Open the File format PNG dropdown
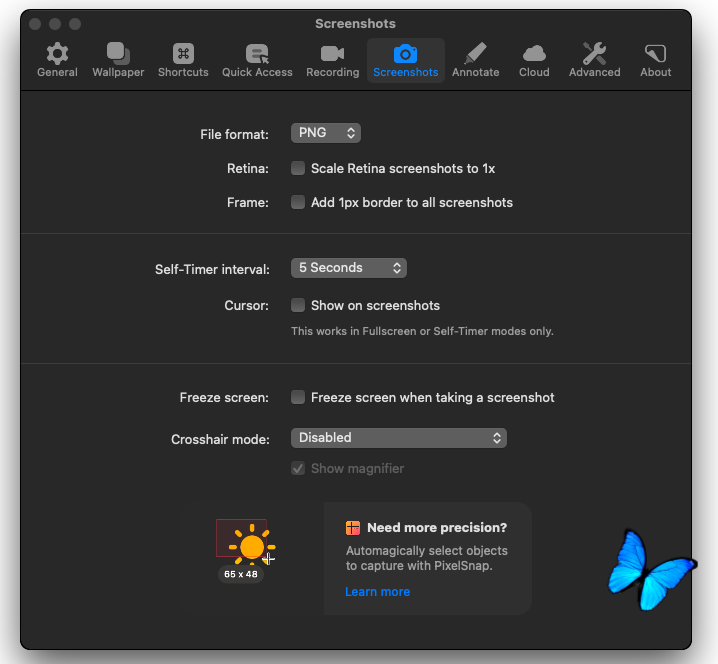 326,133
